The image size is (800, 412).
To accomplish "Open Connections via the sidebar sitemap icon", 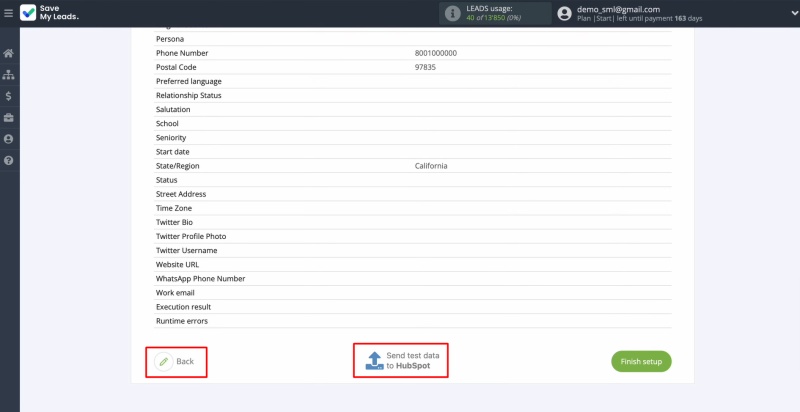I will tap(9, 75).
